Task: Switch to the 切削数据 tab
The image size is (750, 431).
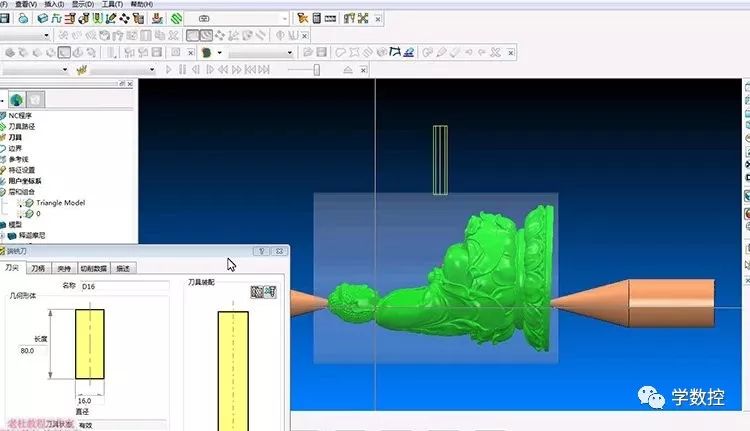Action: click(93, 268)
